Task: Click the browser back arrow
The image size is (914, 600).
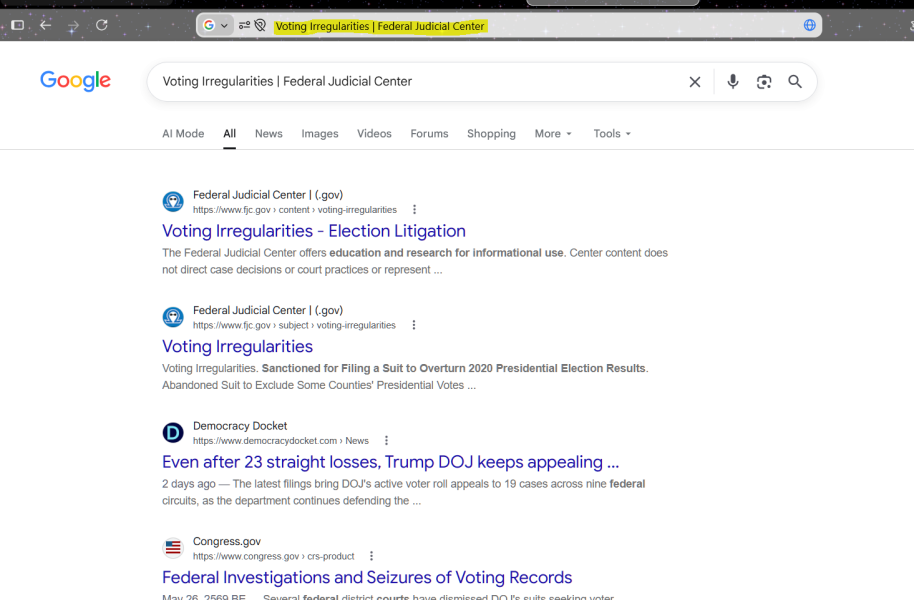Action: pos(45,25)
